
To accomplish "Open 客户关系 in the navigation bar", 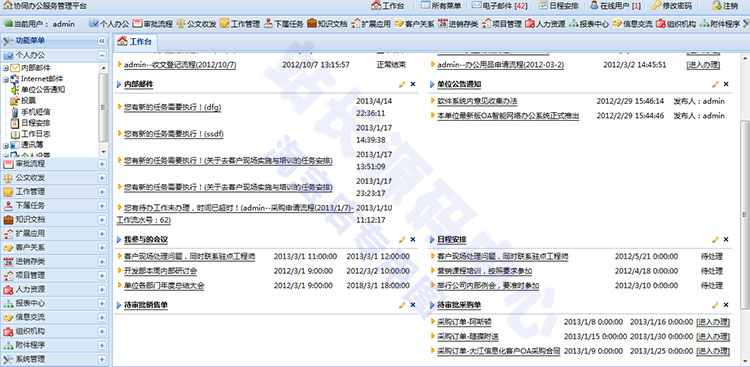I will (x=414, y=23).
